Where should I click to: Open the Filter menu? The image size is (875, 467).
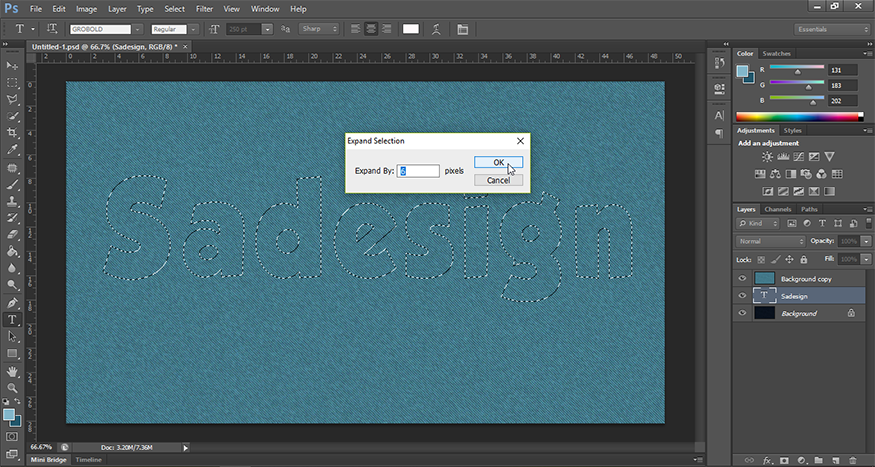pos(204,9)
